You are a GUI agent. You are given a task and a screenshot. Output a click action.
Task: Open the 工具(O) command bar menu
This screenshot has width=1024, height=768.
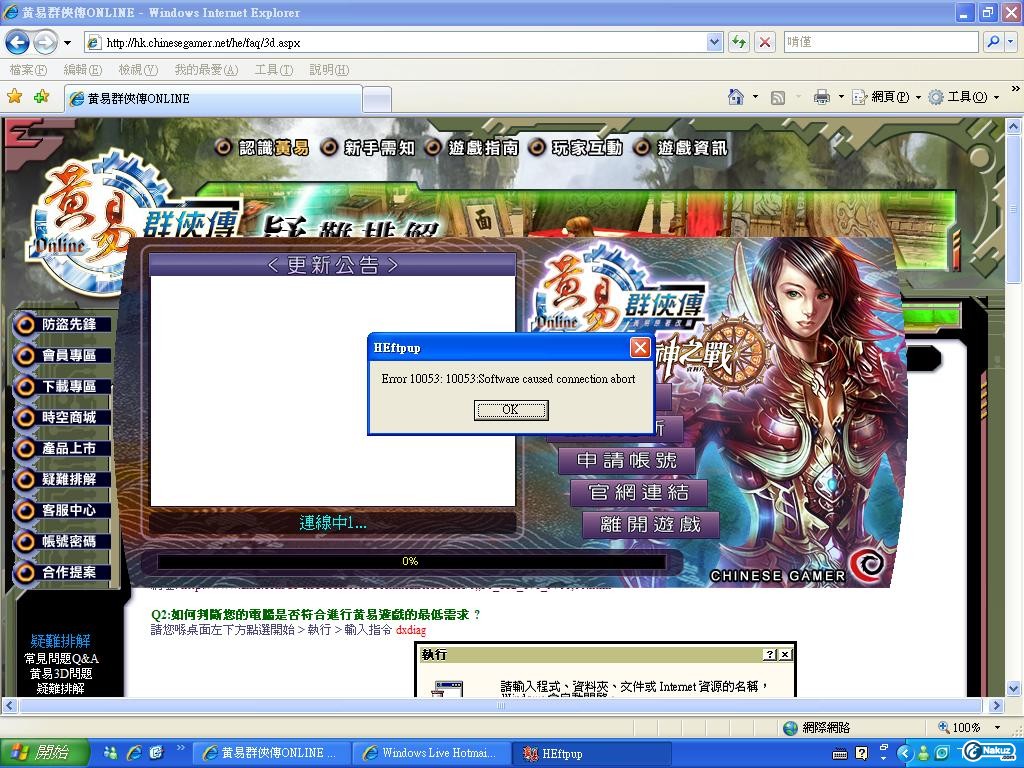click(963, 97)
